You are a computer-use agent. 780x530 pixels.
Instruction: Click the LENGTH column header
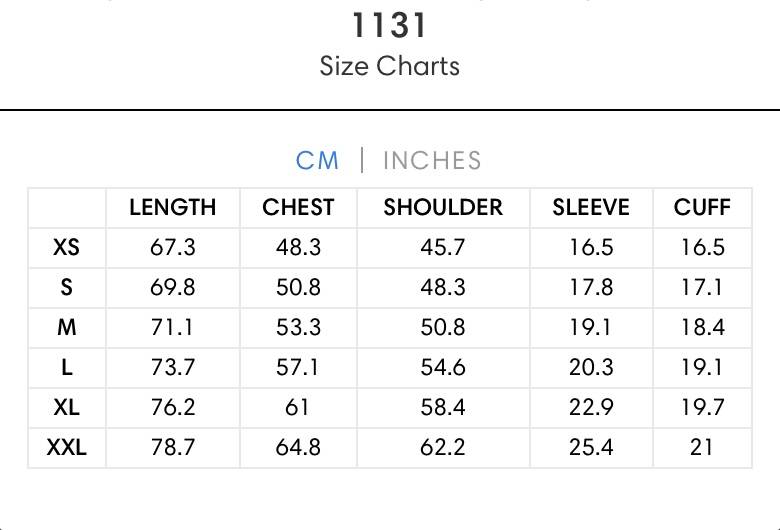(173, 207)
